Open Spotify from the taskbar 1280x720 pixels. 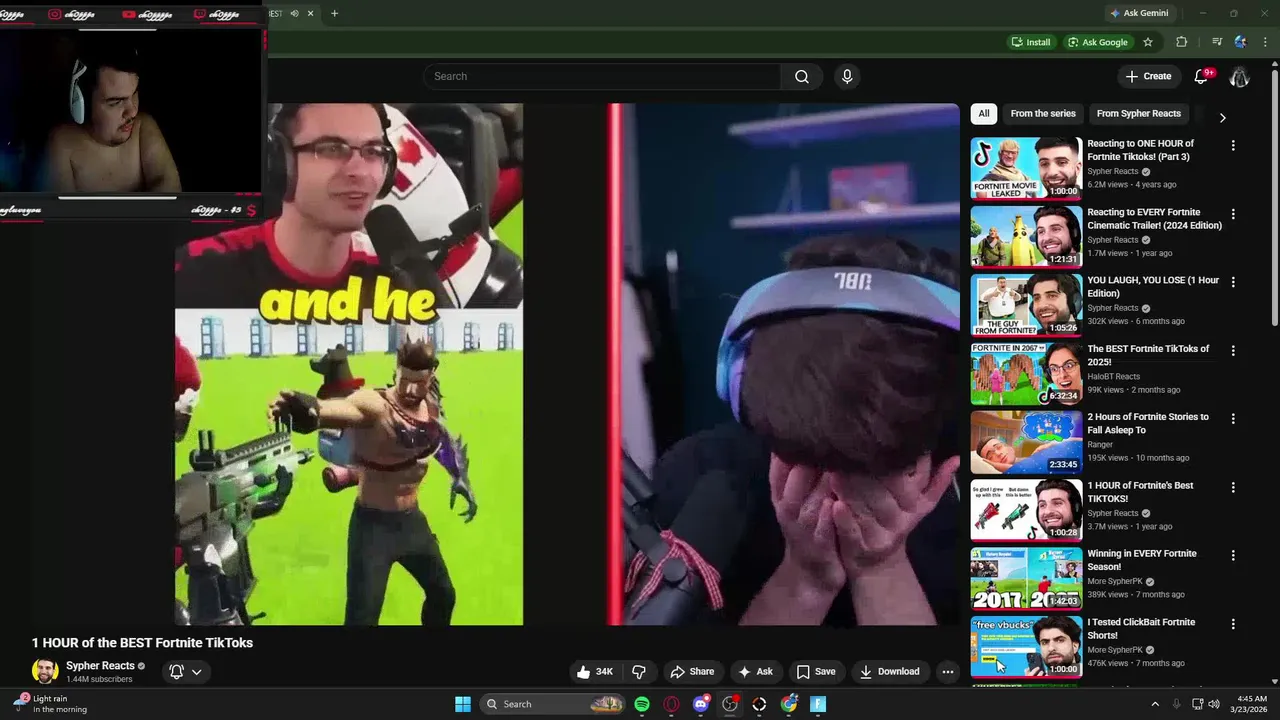click(642, 704)
